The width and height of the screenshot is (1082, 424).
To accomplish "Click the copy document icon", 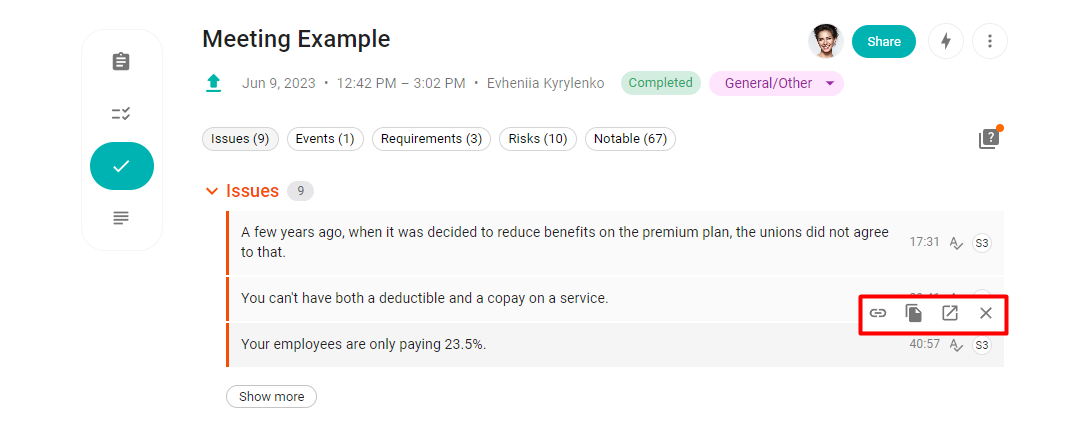I will (x=914, y=314).
